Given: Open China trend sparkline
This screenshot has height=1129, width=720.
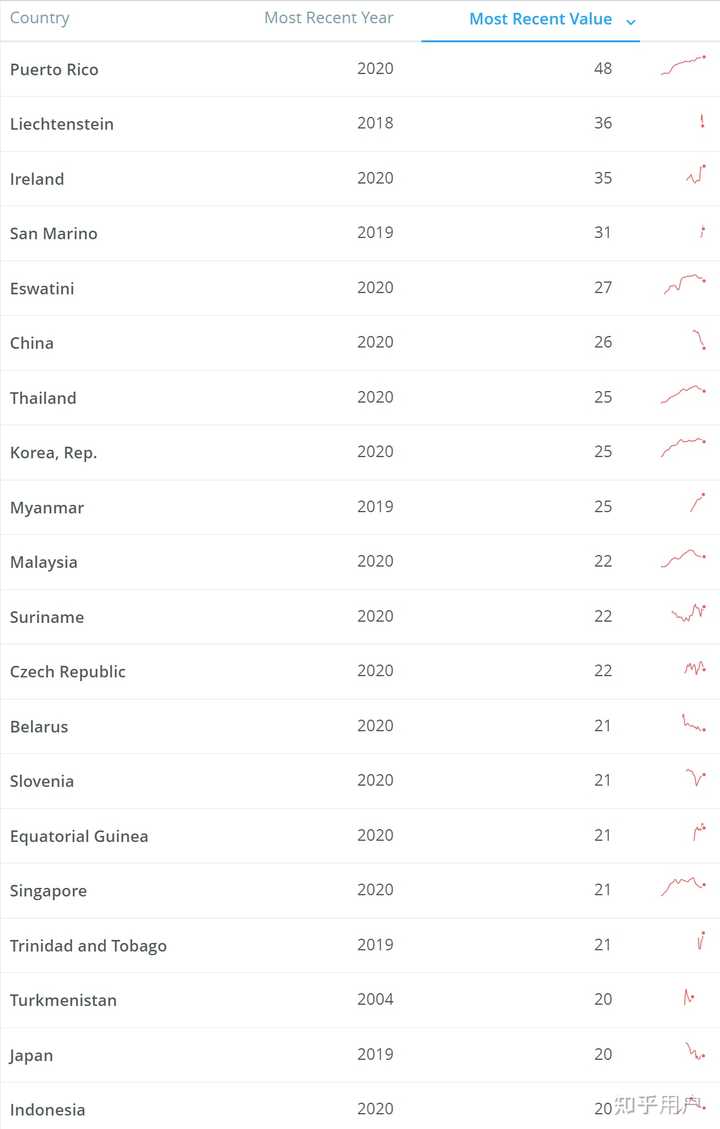Looking at the screenshot, I should coord(699,339).
